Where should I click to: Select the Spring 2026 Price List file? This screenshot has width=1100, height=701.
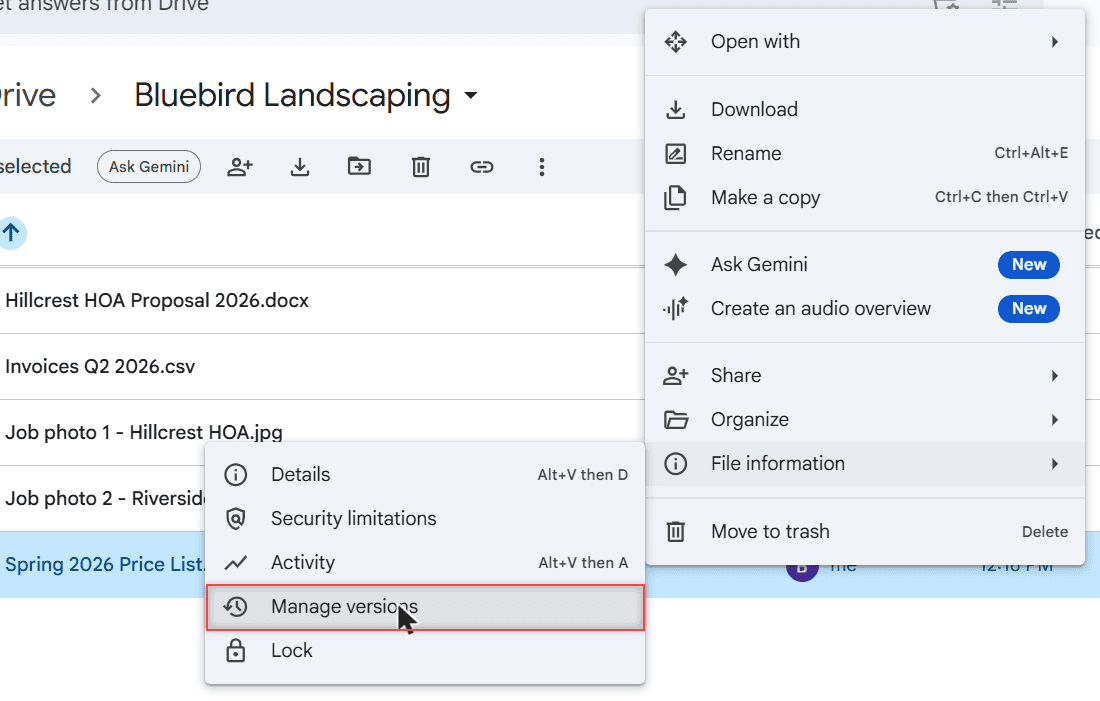[105, 564]
